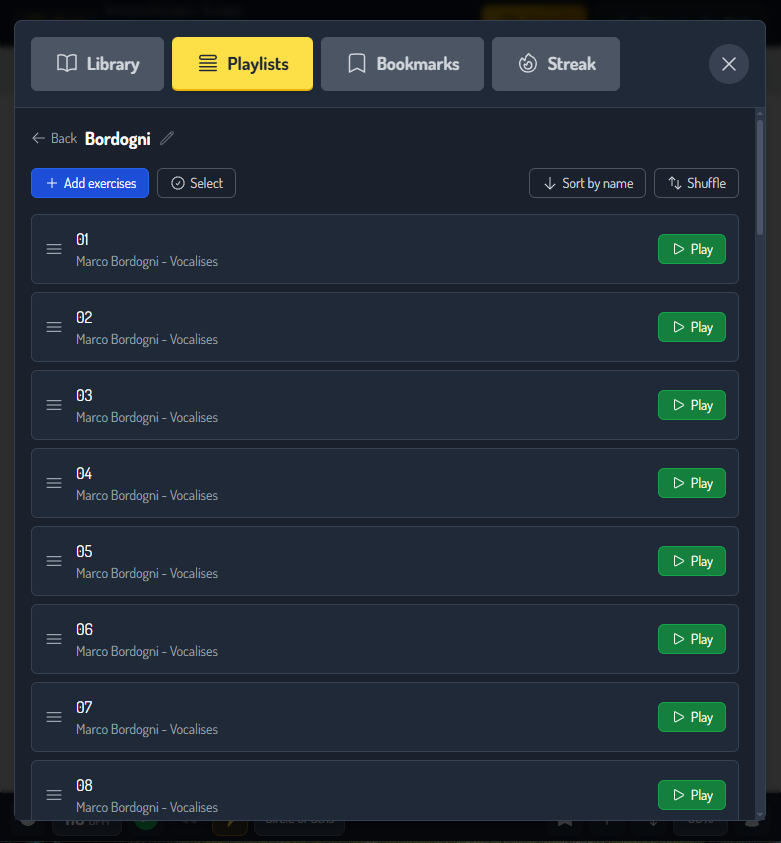Screen dimensions: 781x843
Task: Sort the playlist by name
Action: [587, 183]
